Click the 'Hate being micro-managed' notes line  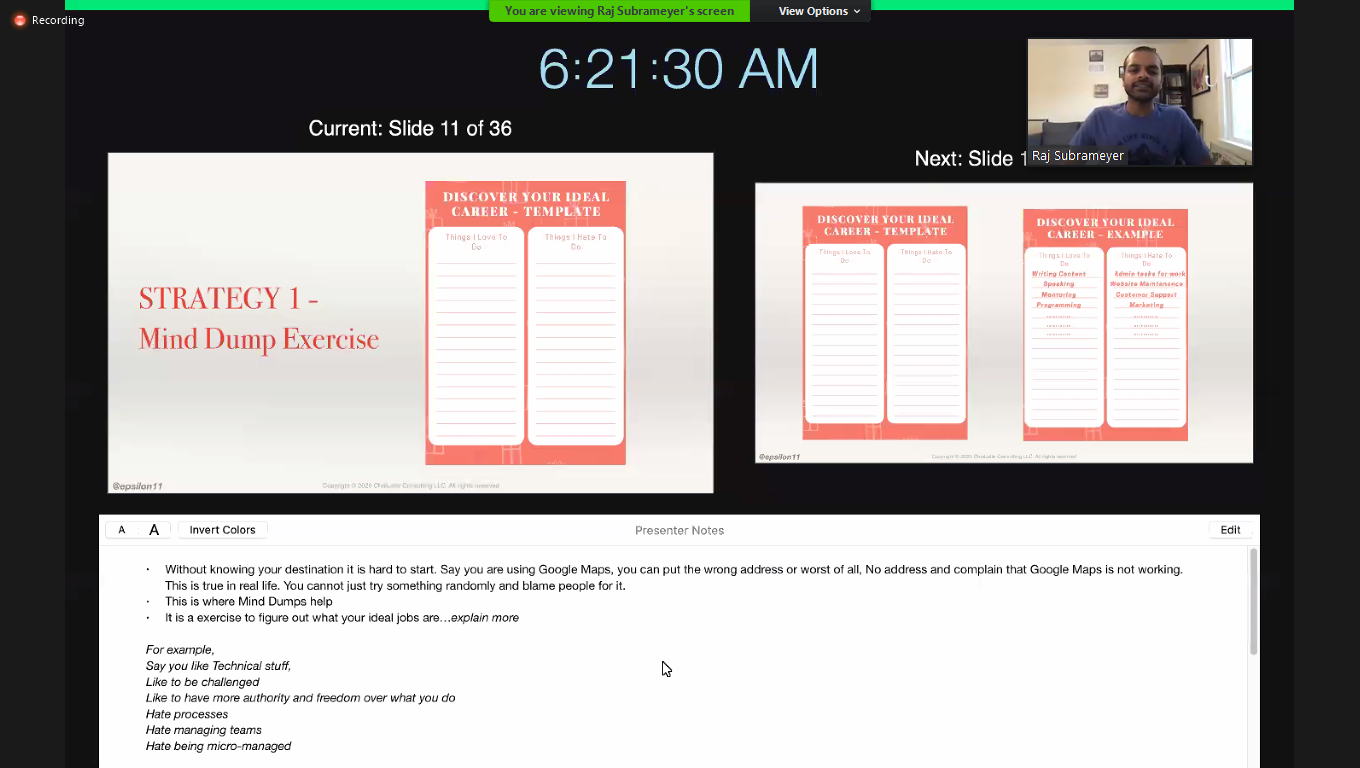(218, 746)
